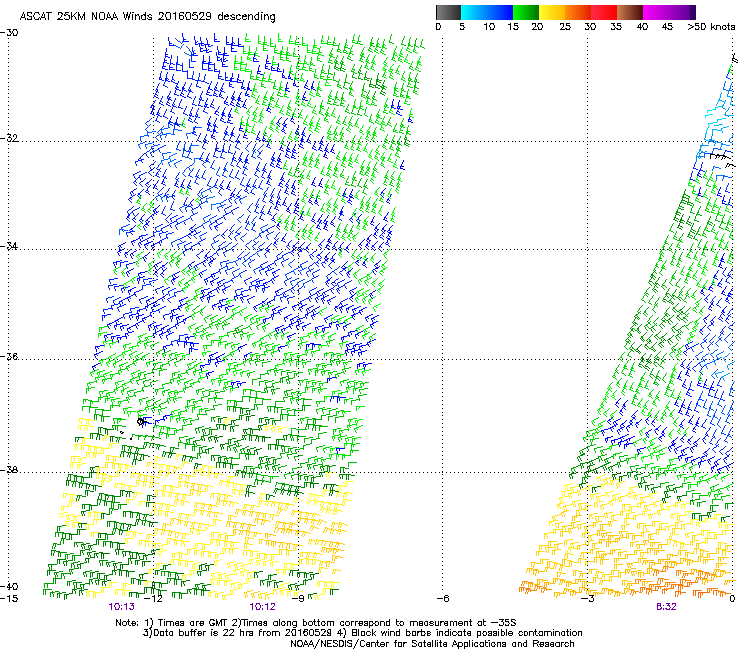Click the 0 longitude axis label
The width and height of the screenshot is (740, 650).
[x=732, y=599]
